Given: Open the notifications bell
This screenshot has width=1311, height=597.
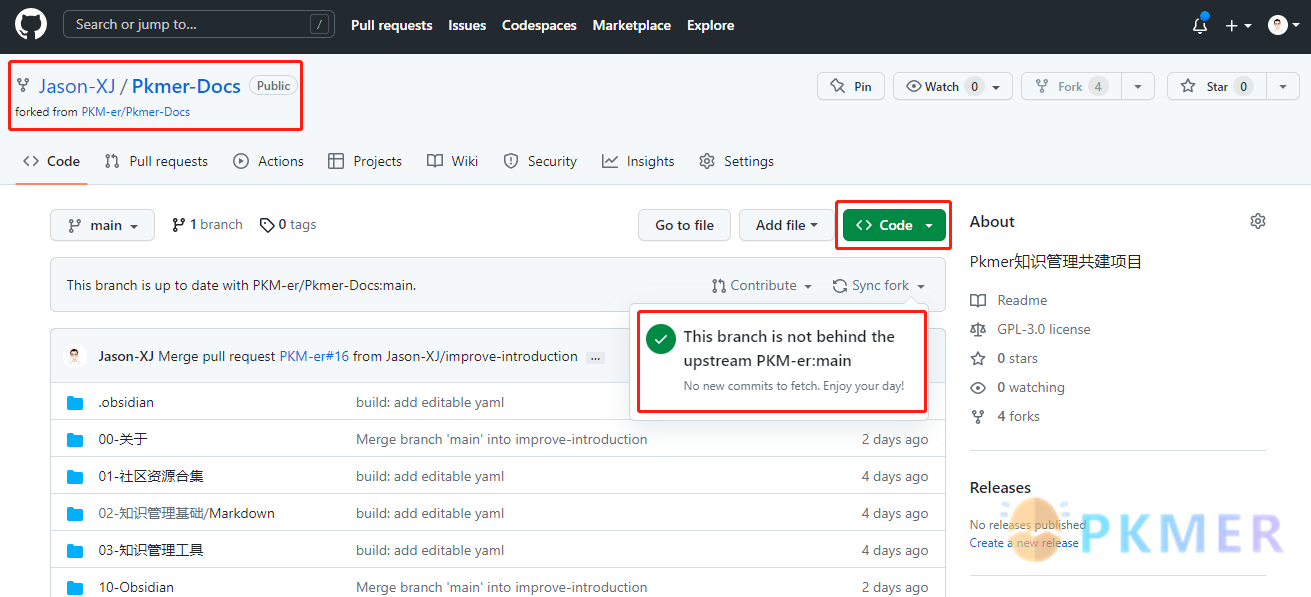Looking at the screenshot, I should (x=1200, y=25).
